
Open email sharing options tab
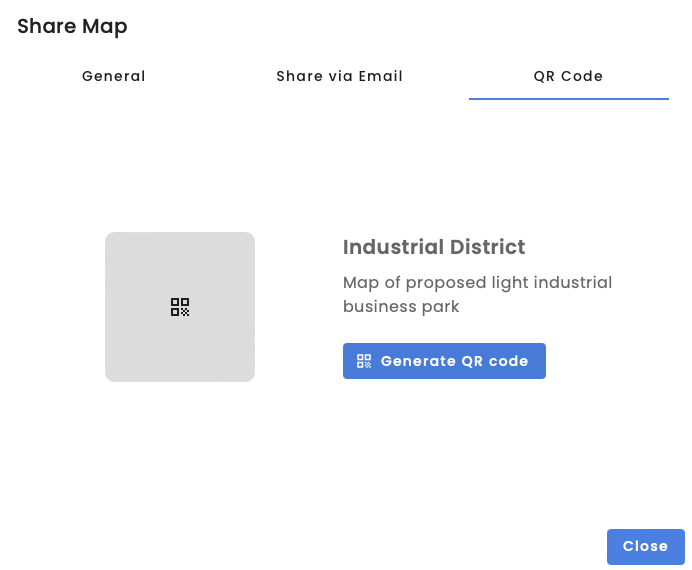coord(340,76)
